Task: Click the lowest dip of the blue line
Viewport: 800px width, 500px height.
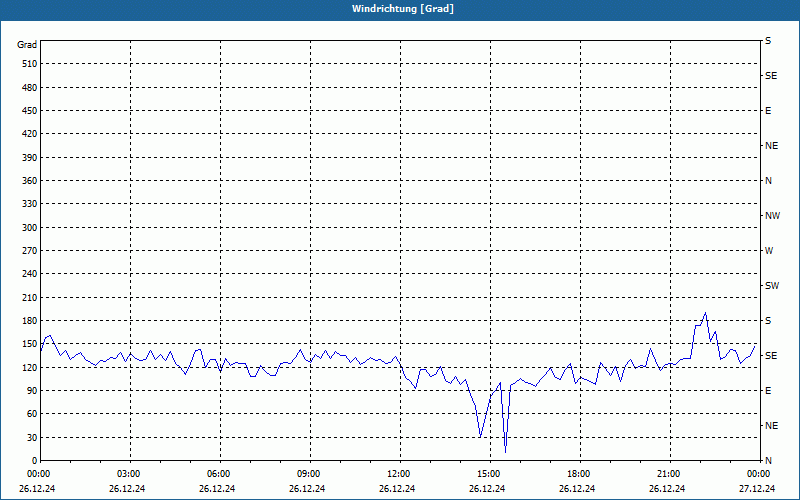Action: [505, 452]
